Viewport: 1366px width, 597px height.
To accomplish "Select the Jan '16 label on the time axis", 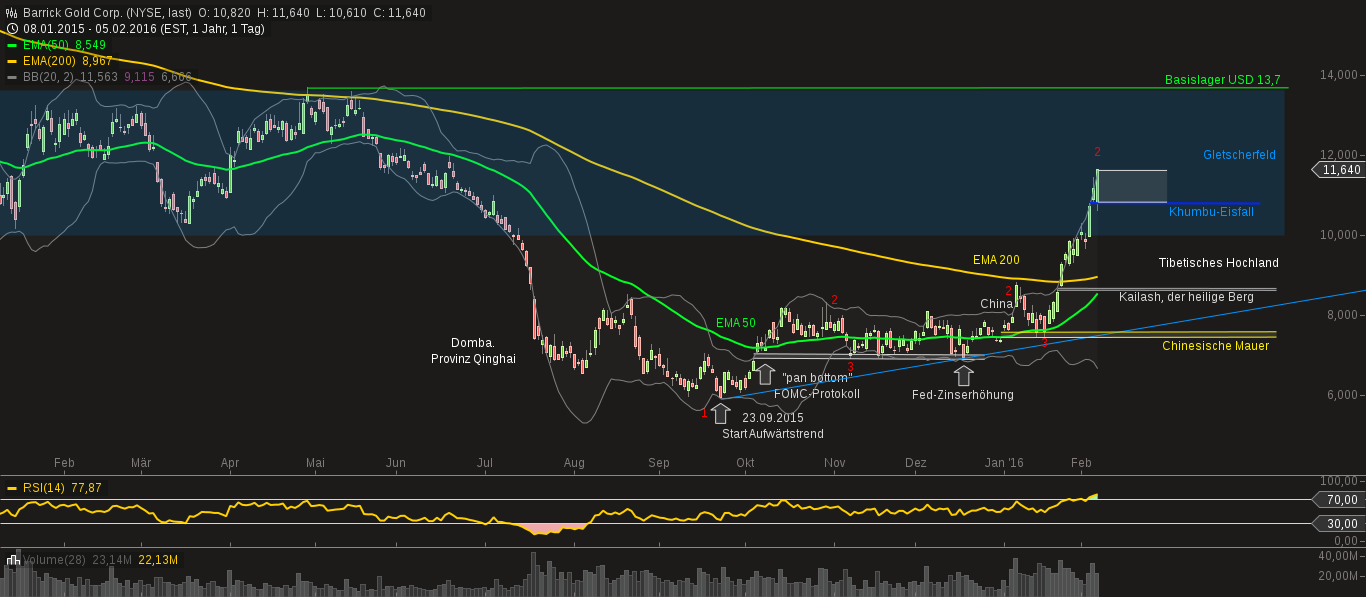I will tap(1004, 463).
